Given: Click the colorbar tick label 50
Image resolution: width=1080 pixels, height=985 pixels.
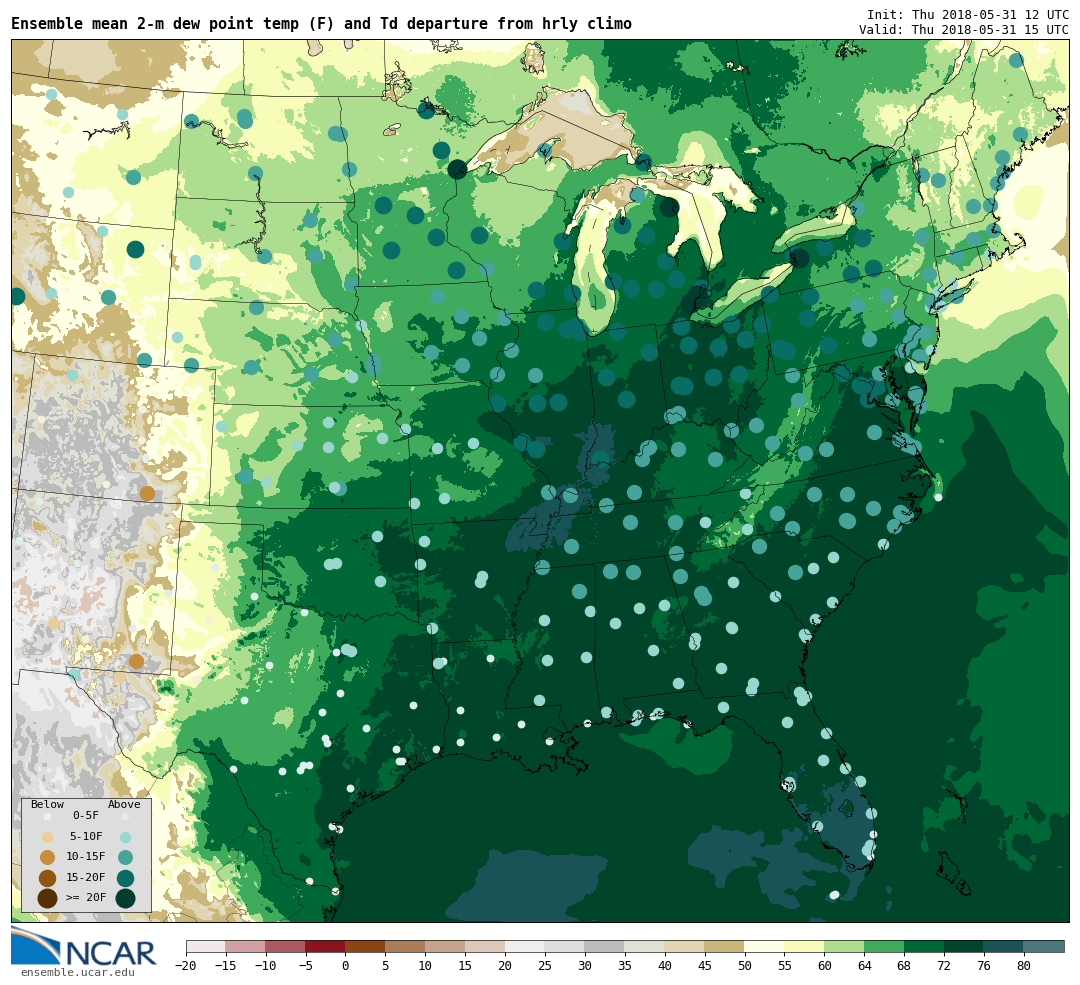Looking at the screenshot, I should [x=745, y=966].
